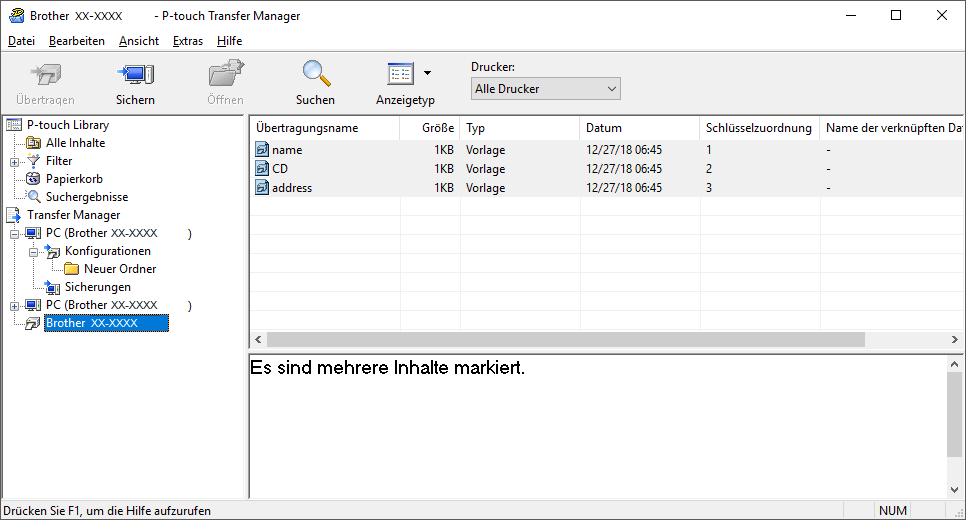Click the Alle Inhalte icon in tree
Screen dimensions: 966x520
(x=33, y=143)
